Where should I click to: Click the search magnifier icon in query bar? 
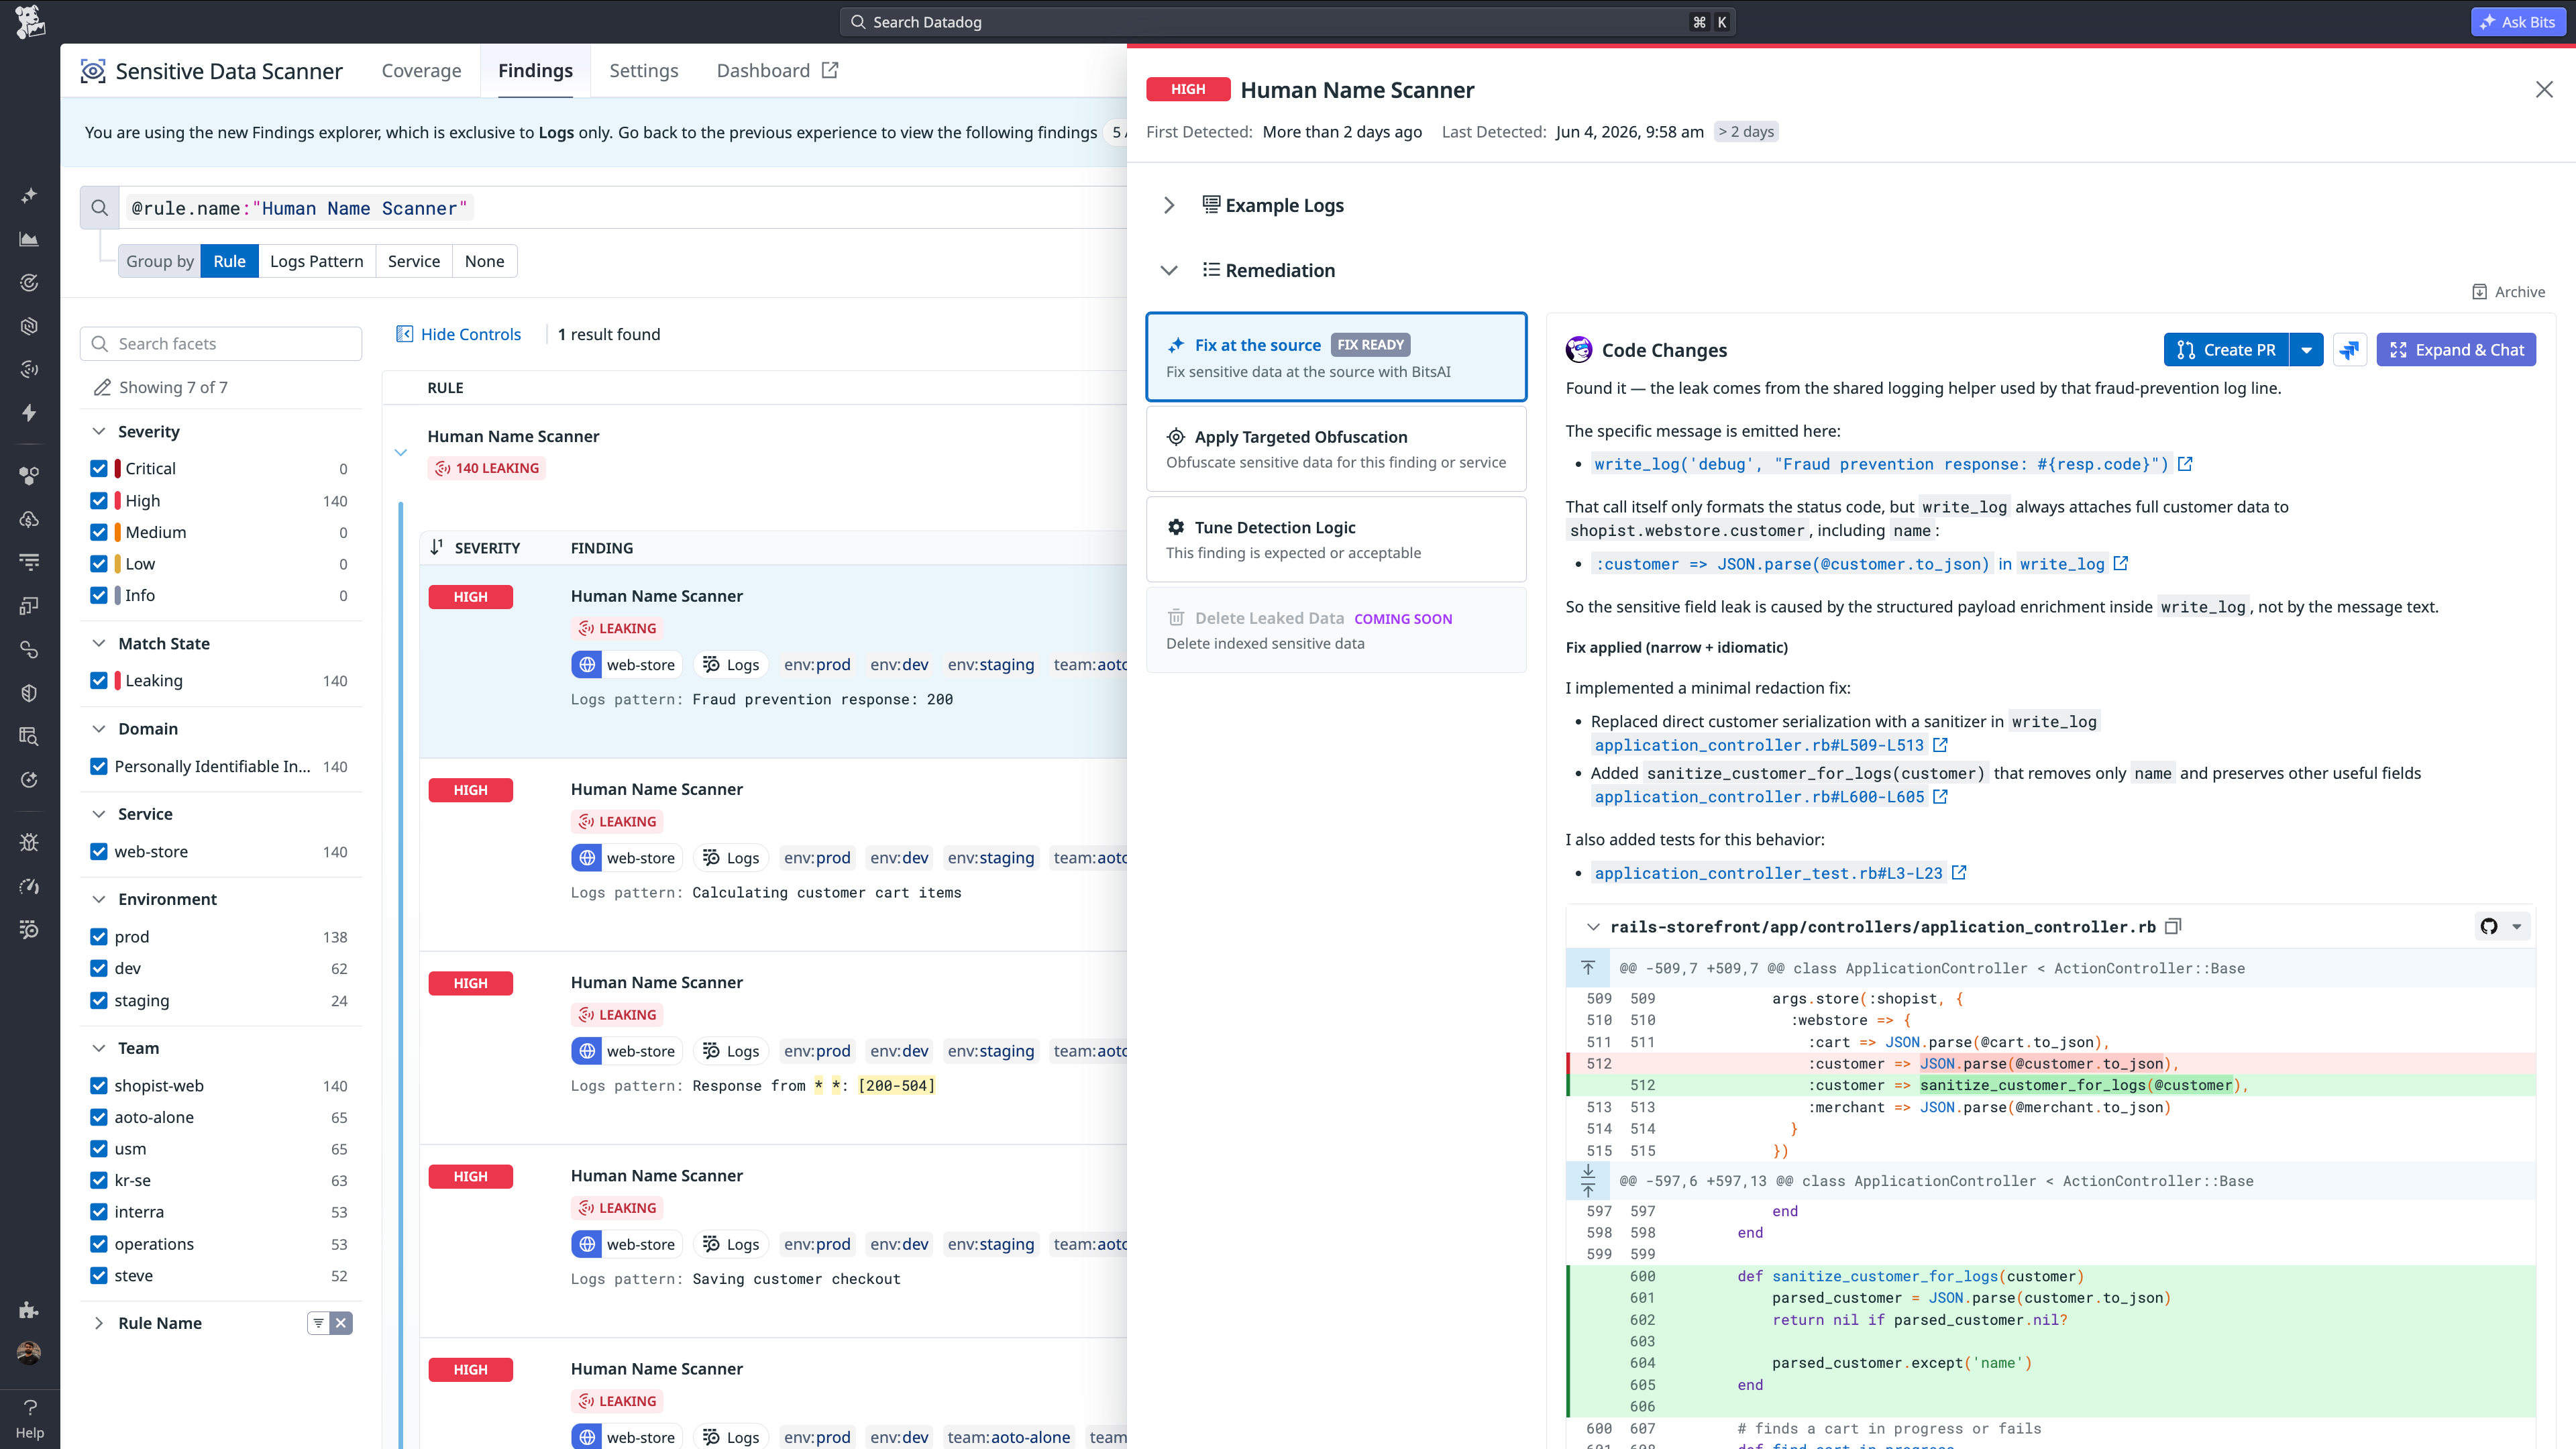[x=99, y=208]
